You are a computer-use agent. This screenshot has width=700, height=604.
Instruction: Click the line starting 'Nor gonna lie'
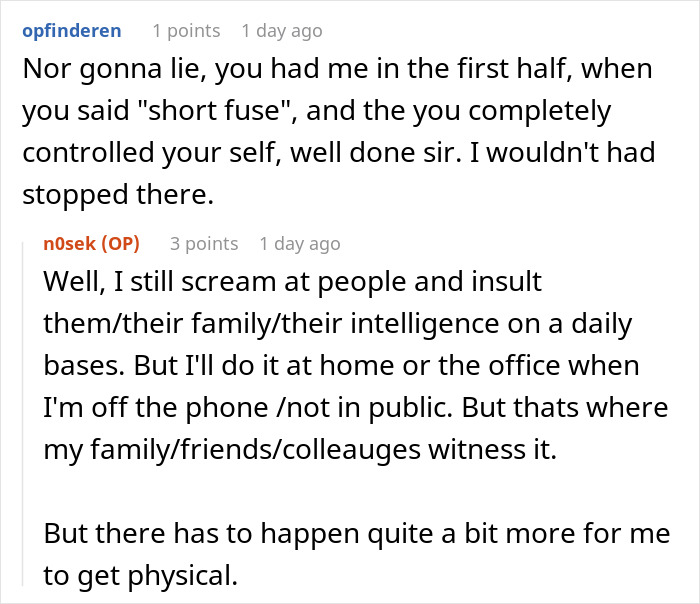[338, 70]
